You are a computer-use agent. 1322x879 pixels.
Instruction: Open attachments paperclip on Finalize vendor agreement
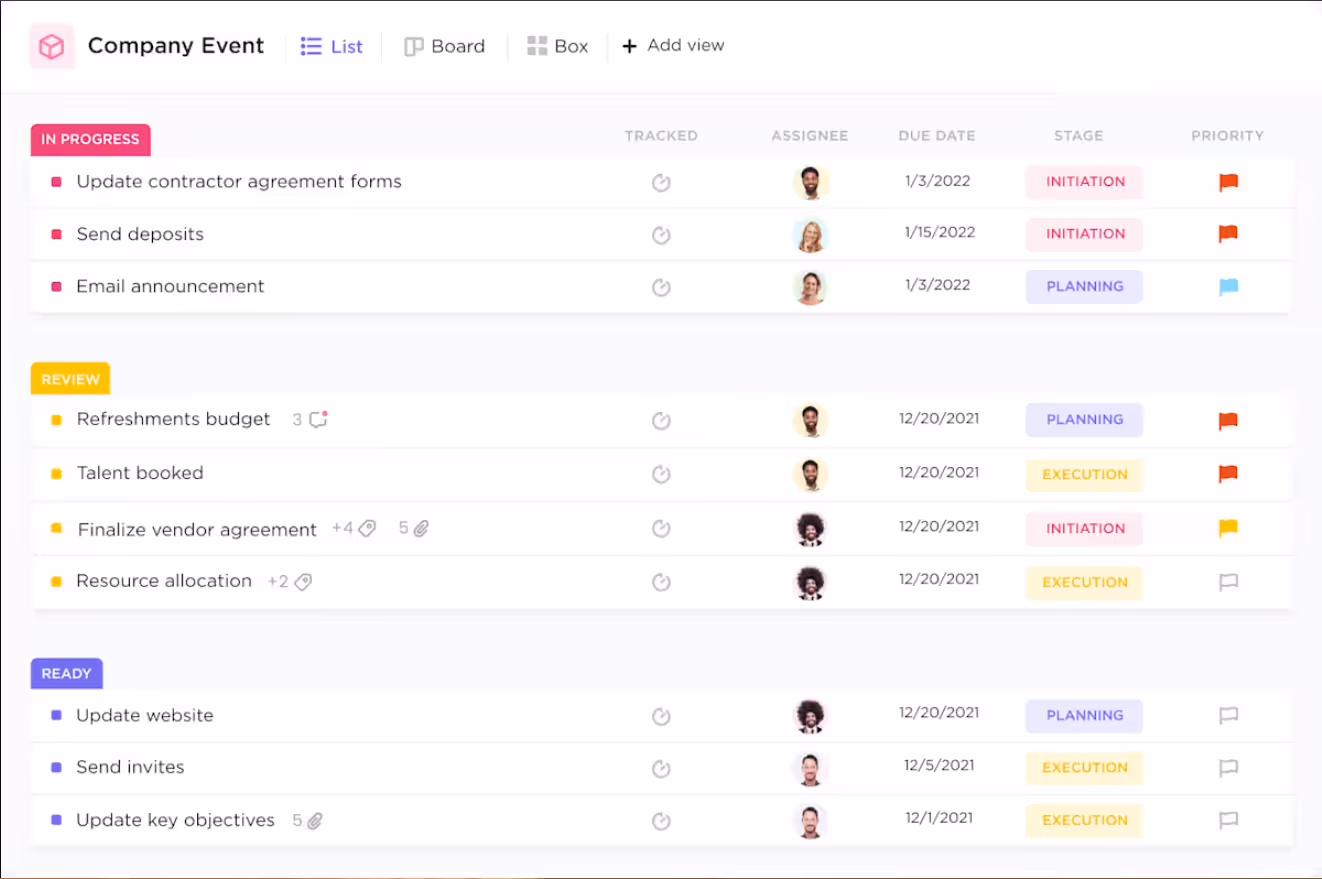tap(421, 528)
